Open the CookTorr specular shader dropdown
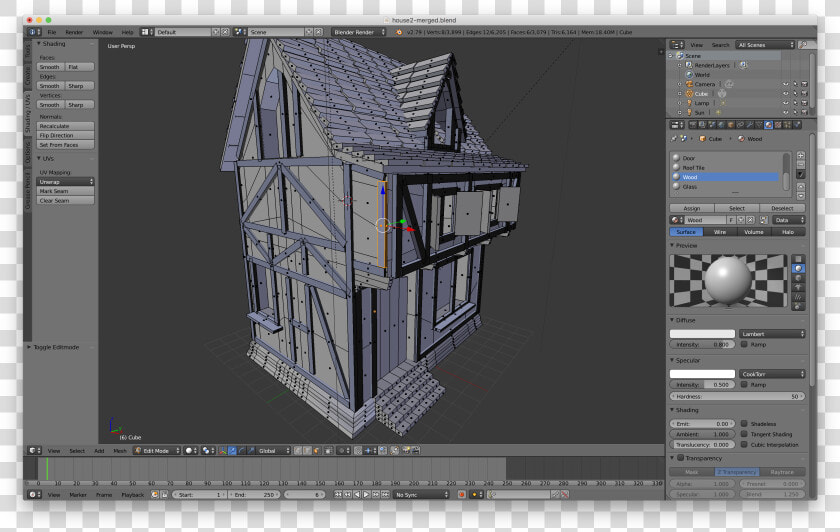The height and width of the screenshot is (532, 840). (x=772, y=373)
